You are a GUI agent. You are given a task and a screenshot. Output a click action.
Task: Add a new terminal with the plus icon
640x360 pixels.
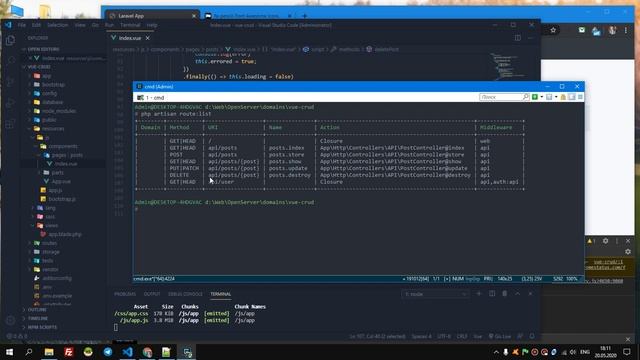[x=479, y=293]
